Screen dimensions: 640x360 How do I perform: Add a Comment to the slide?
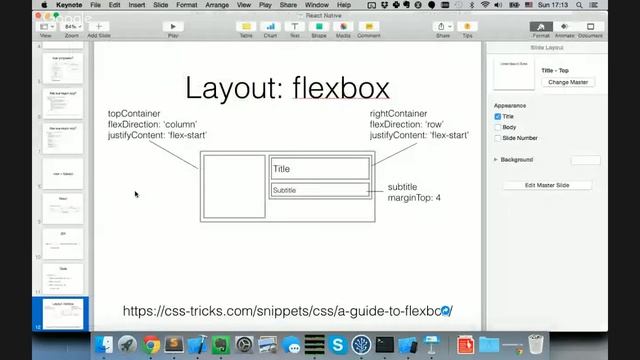tap(369, 27)
